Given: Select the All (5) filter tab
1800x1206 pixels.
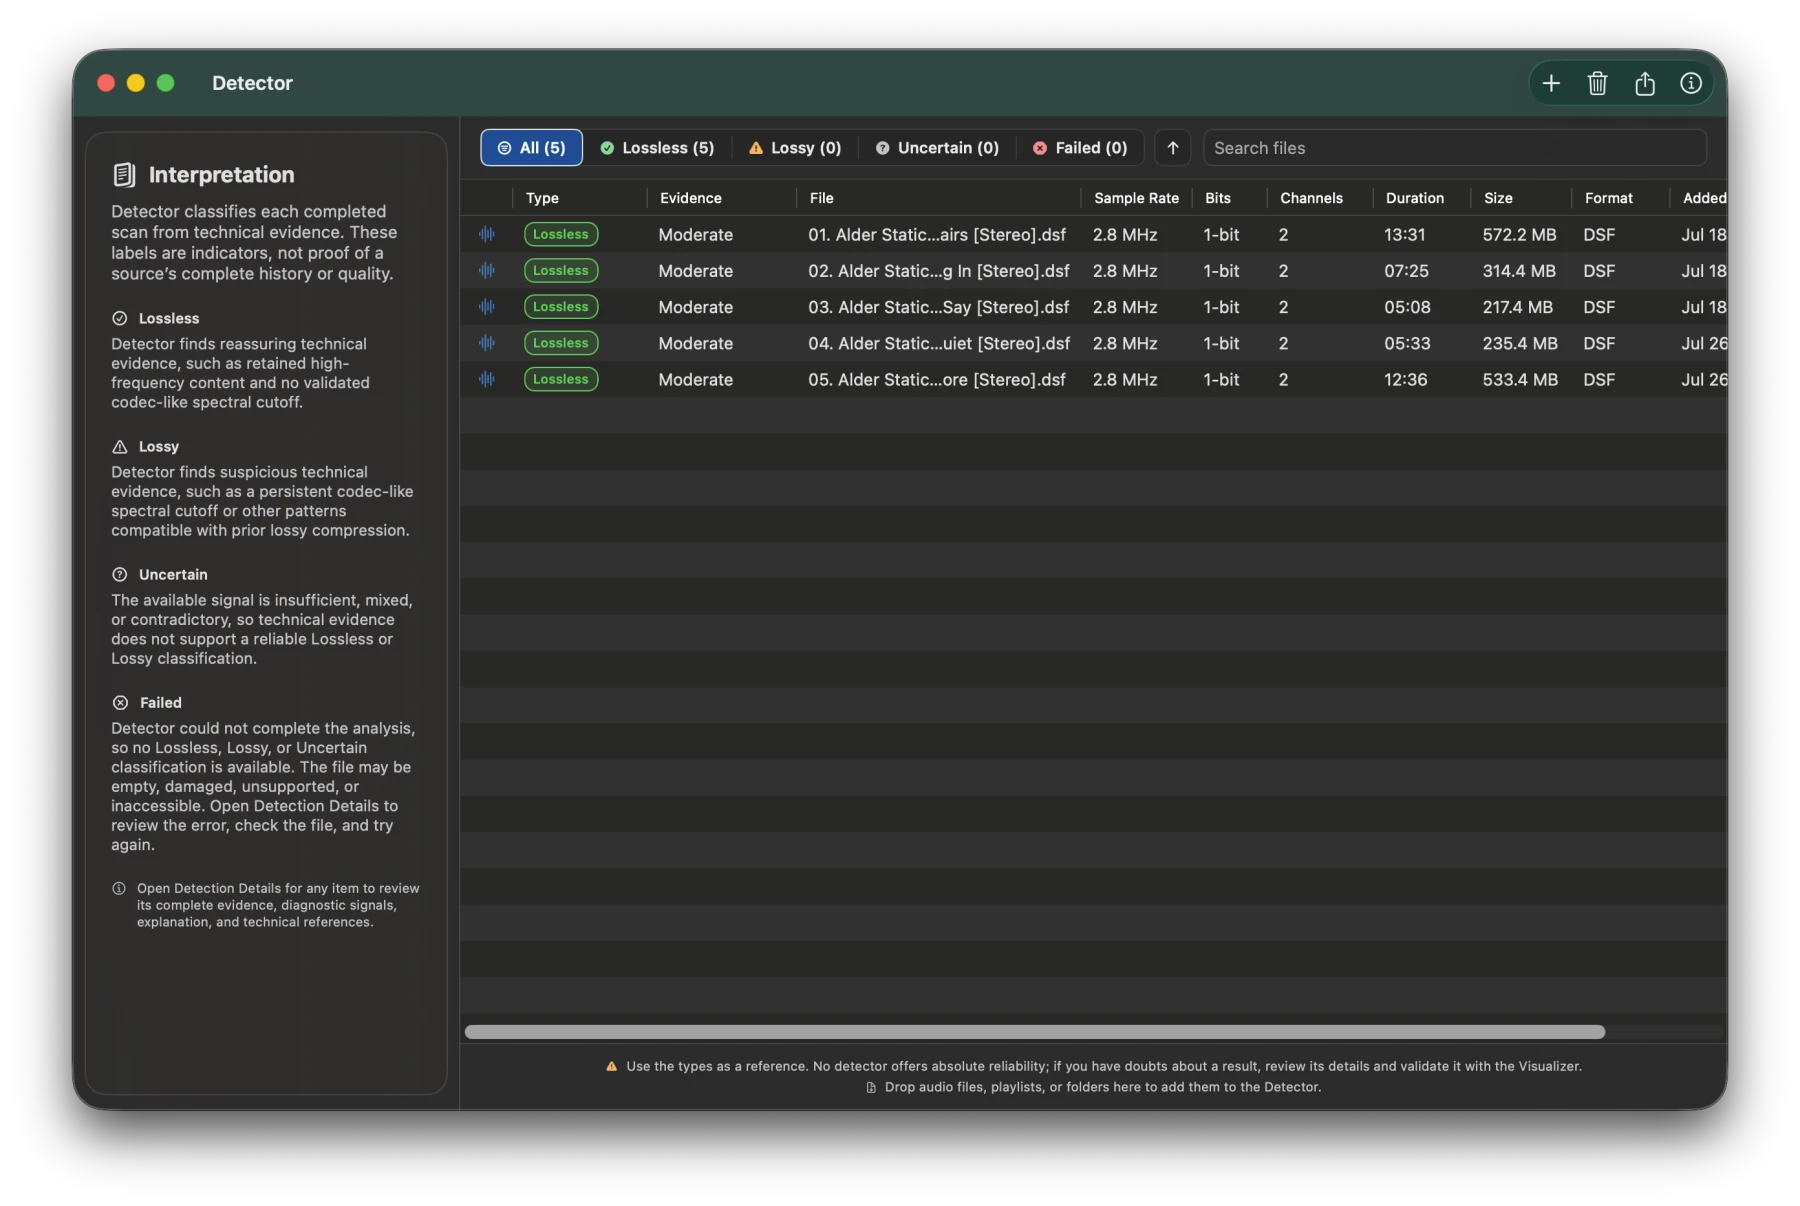Looking at the screenshot, I should coord(531,148).
